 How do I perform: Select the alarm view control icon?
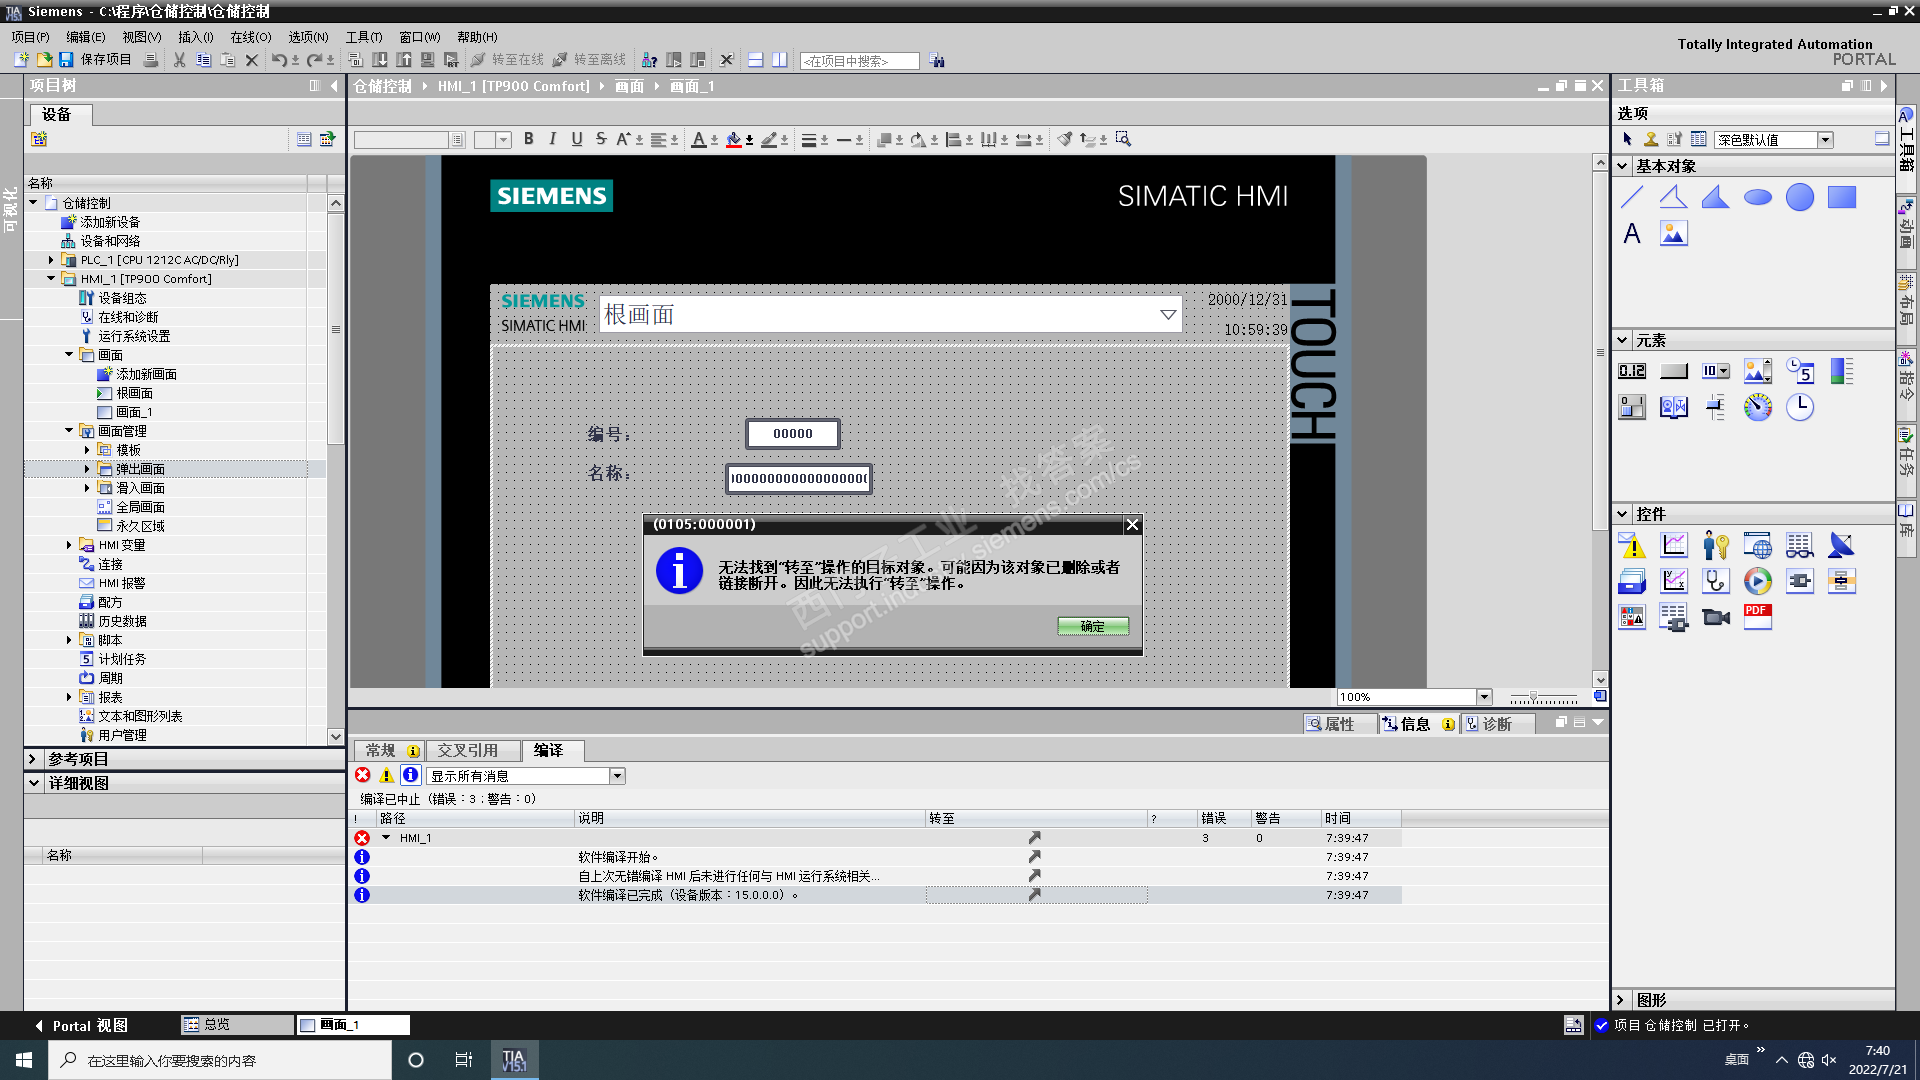1631,546
